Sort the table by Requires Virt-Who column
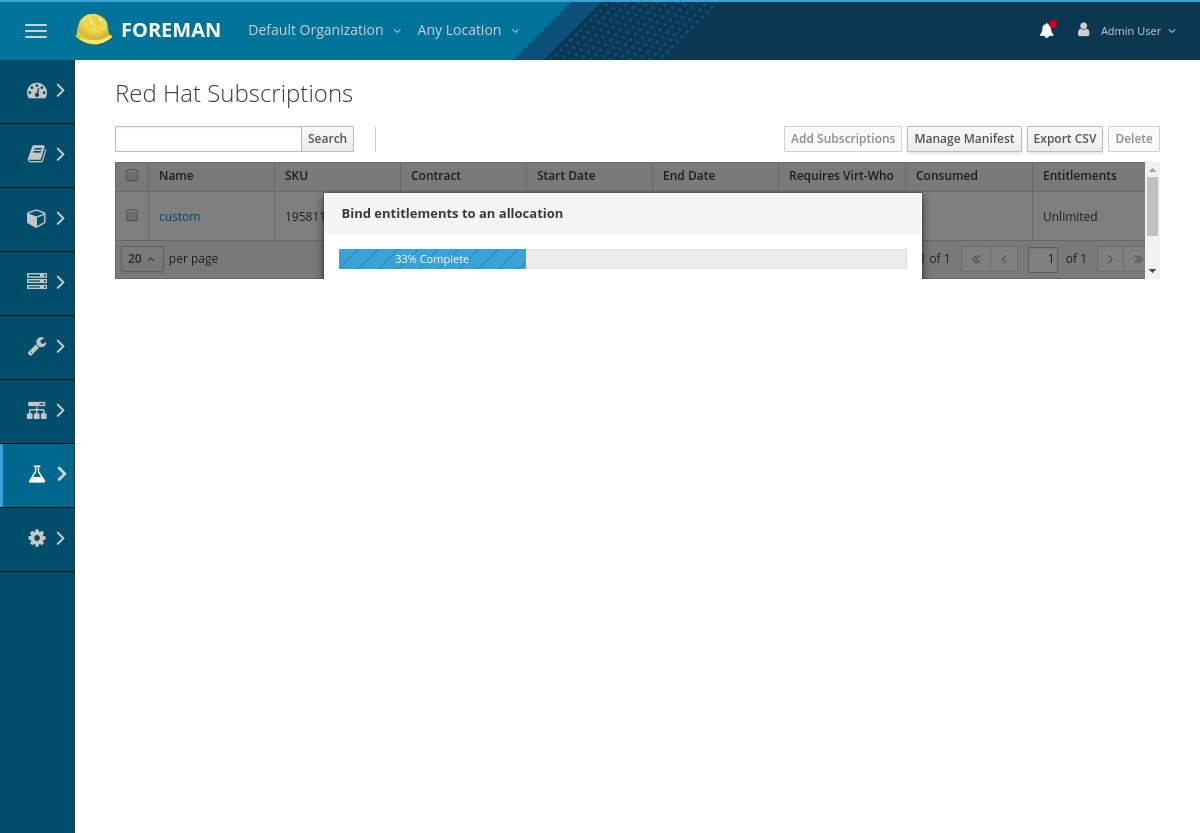The height and width of the screenshot is (833, 1200). tap(841, 176)
